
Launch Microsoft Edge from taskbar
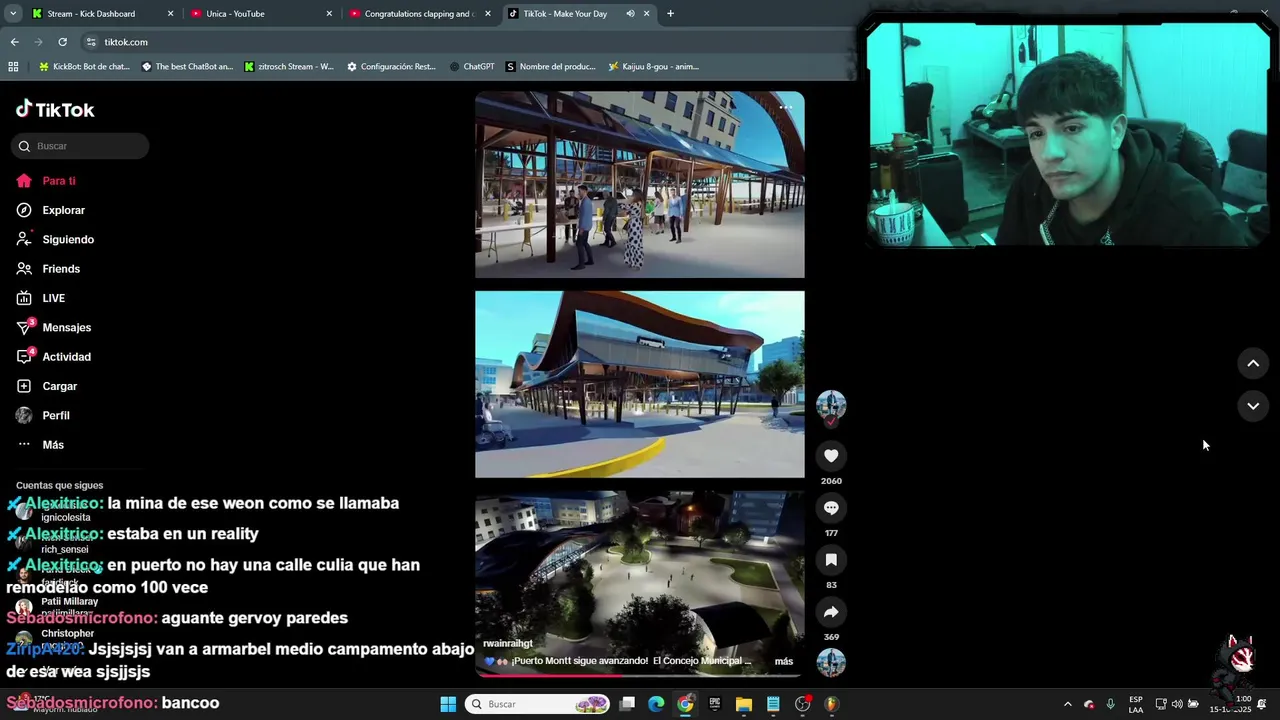[x=656, y=704]
